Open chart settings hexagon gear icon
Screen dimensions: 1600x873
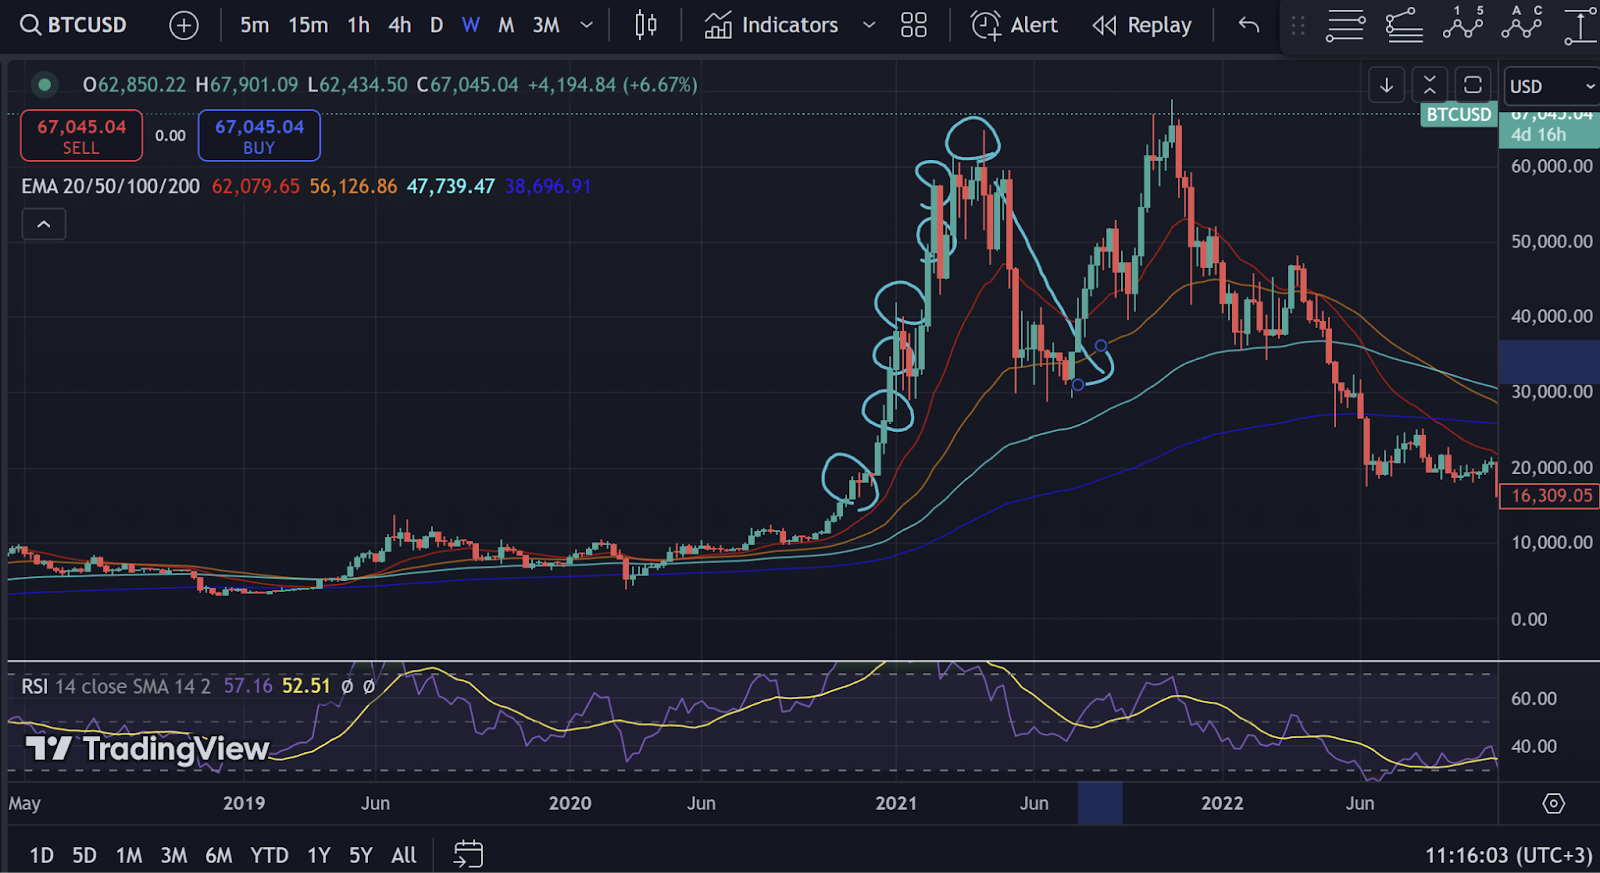tap(1553, 803)
